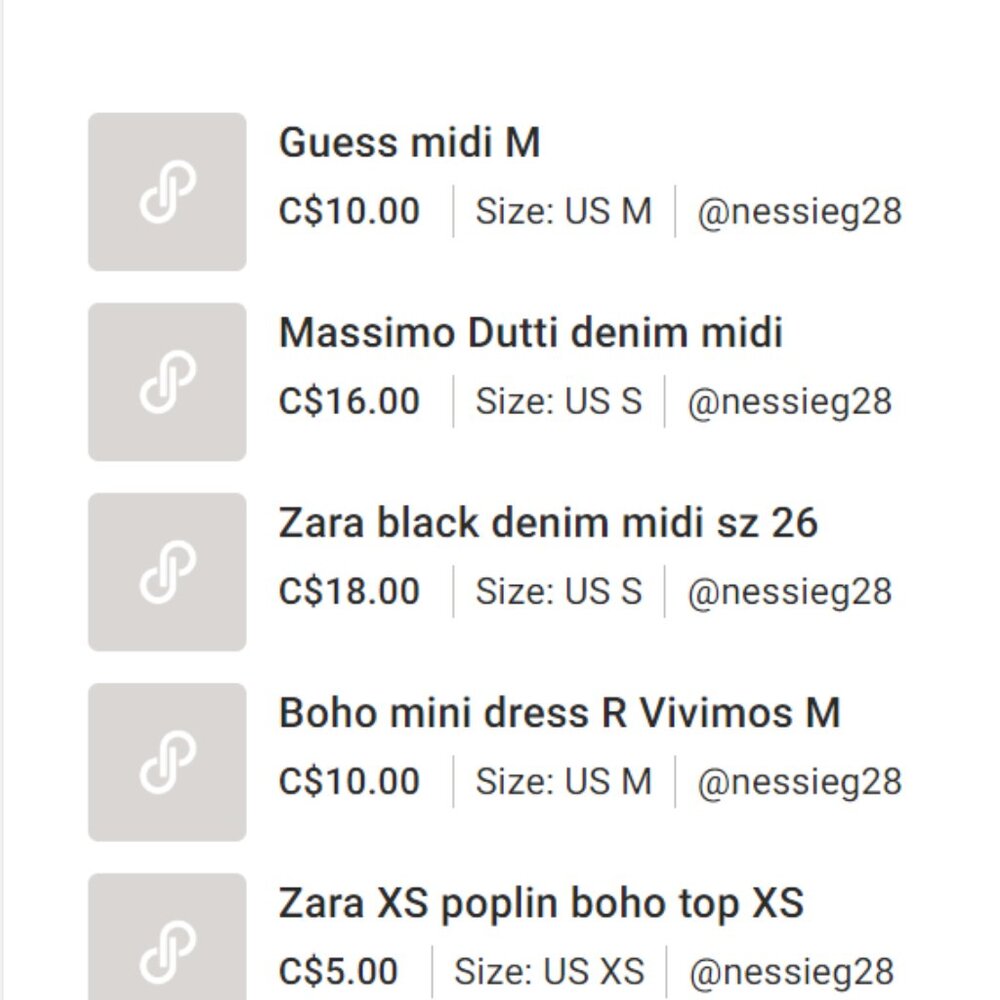
Task: Open the Zara XS poplin boho top listing
Action: click(x=540, y=901)
